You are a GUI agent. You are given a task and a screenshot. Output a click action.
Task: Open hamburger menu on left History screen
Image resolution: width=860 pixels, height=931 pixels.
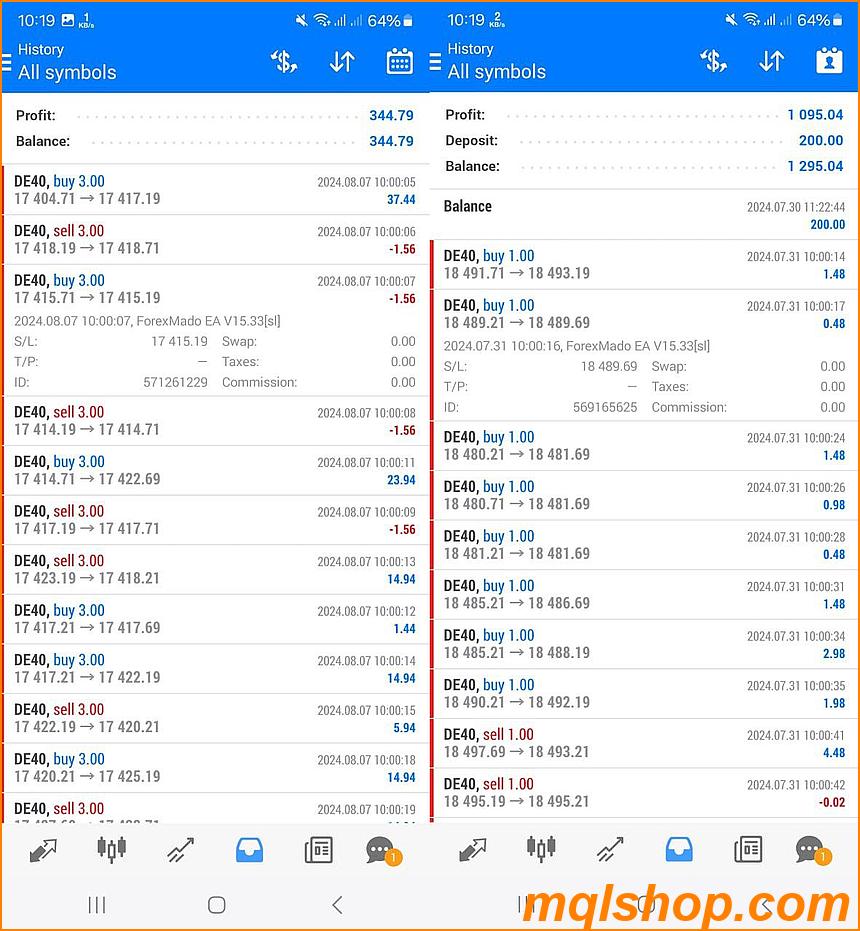8,62
